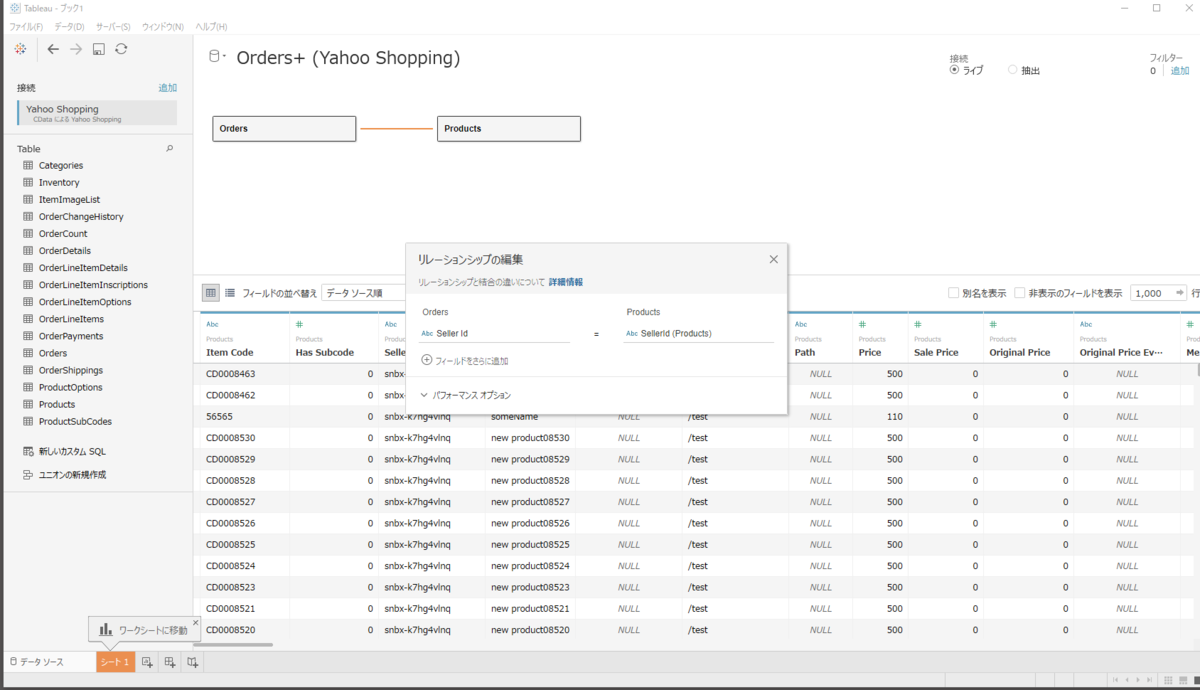Enable the 別名を表示 checkbox
The height and width of the screenshot is (690, 1200).
(953, 293)
